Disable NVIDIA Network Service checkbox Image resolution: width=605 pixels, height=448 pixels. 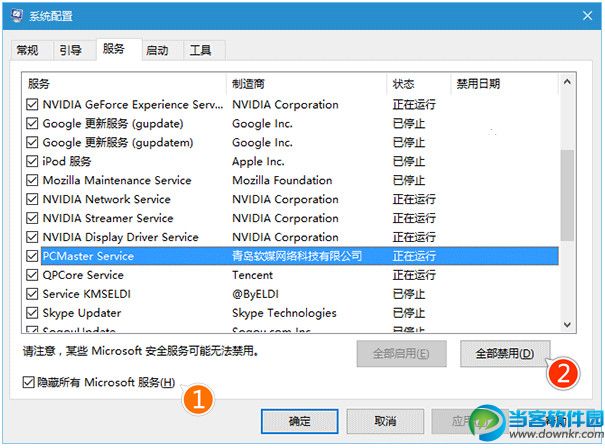click(x=32, y=199)
